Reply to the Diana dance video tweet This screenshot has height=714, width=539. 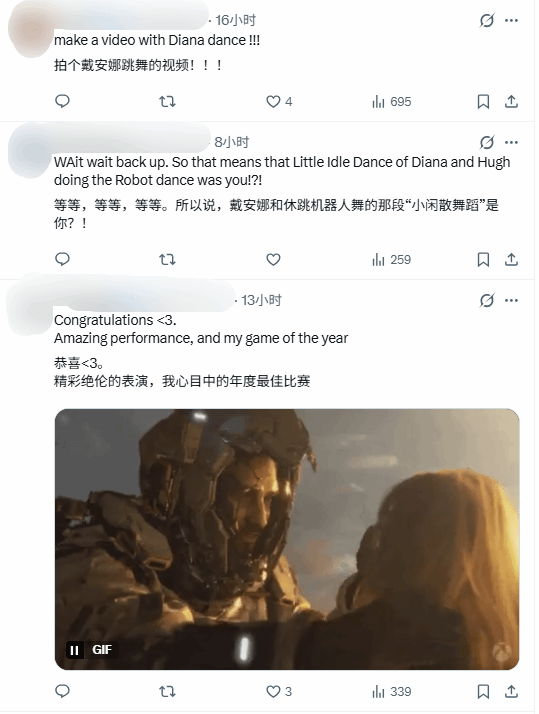[x=62, y=101]
